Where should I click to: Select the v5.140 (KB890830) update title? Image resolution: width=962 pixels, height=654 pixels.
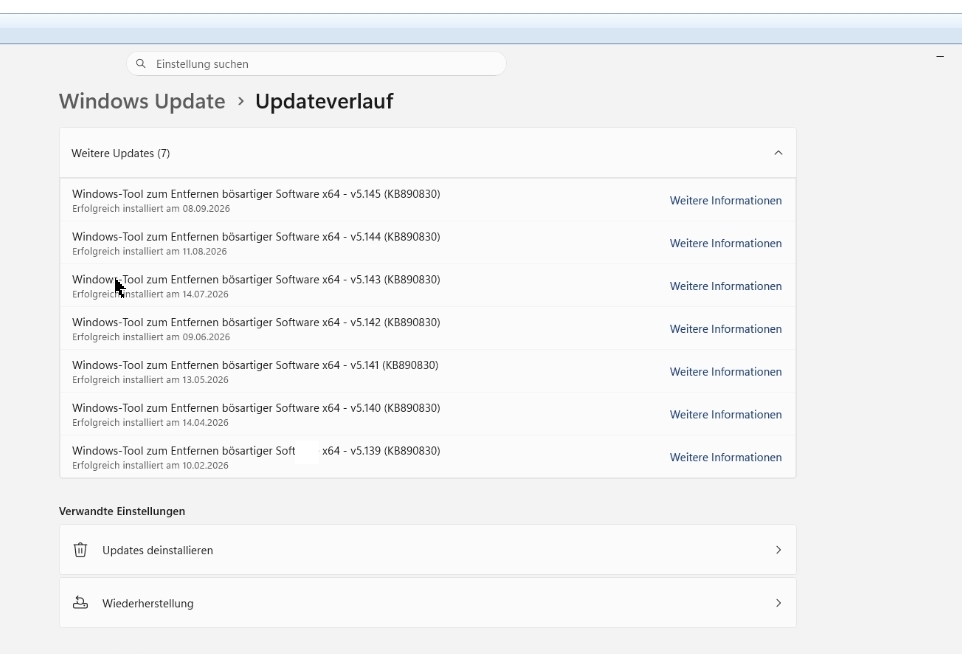pos(256,408)
